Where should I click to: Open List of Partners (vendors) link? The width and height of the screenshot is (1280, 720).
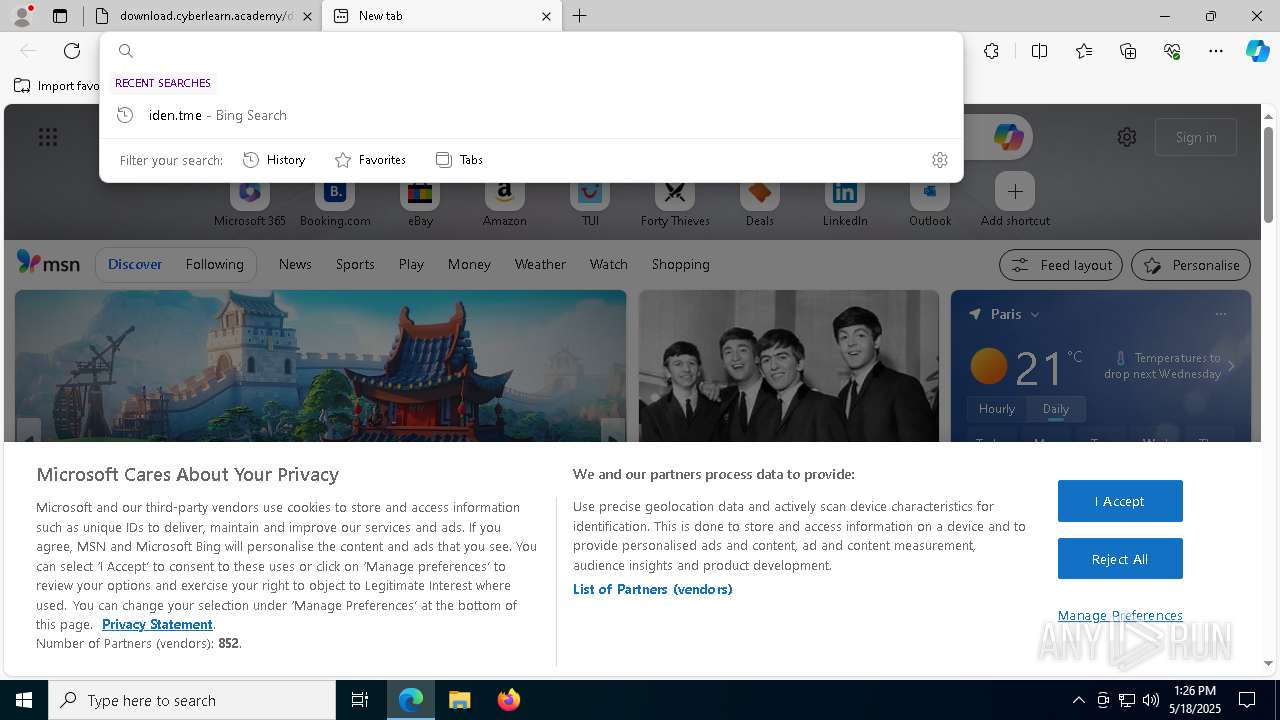(x=653, y=589)
